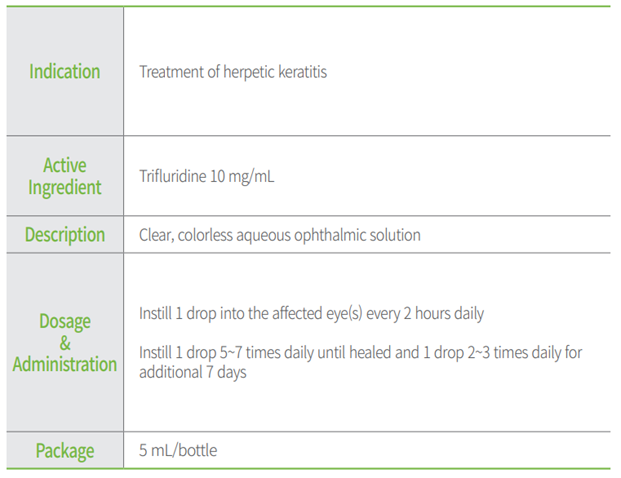Click the word 'Trifluridine'
The height and width of the screenshot is (478, 621).
click(x=172, y=177)
